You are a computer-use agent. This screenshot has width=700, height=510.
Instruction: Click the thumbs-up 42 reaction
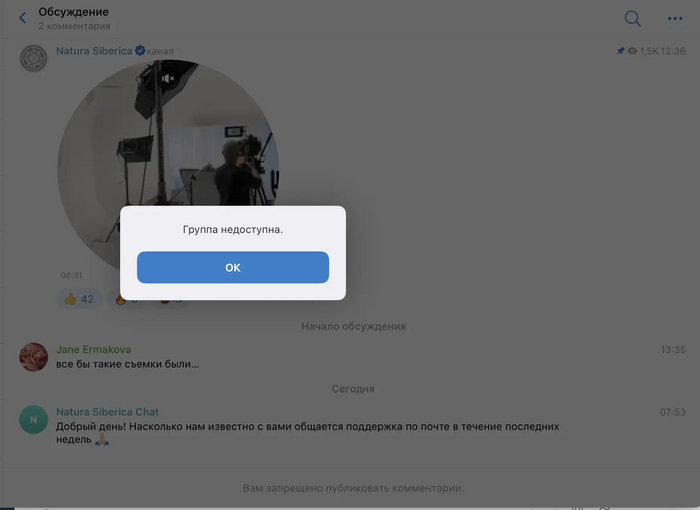tap(79, 299)
